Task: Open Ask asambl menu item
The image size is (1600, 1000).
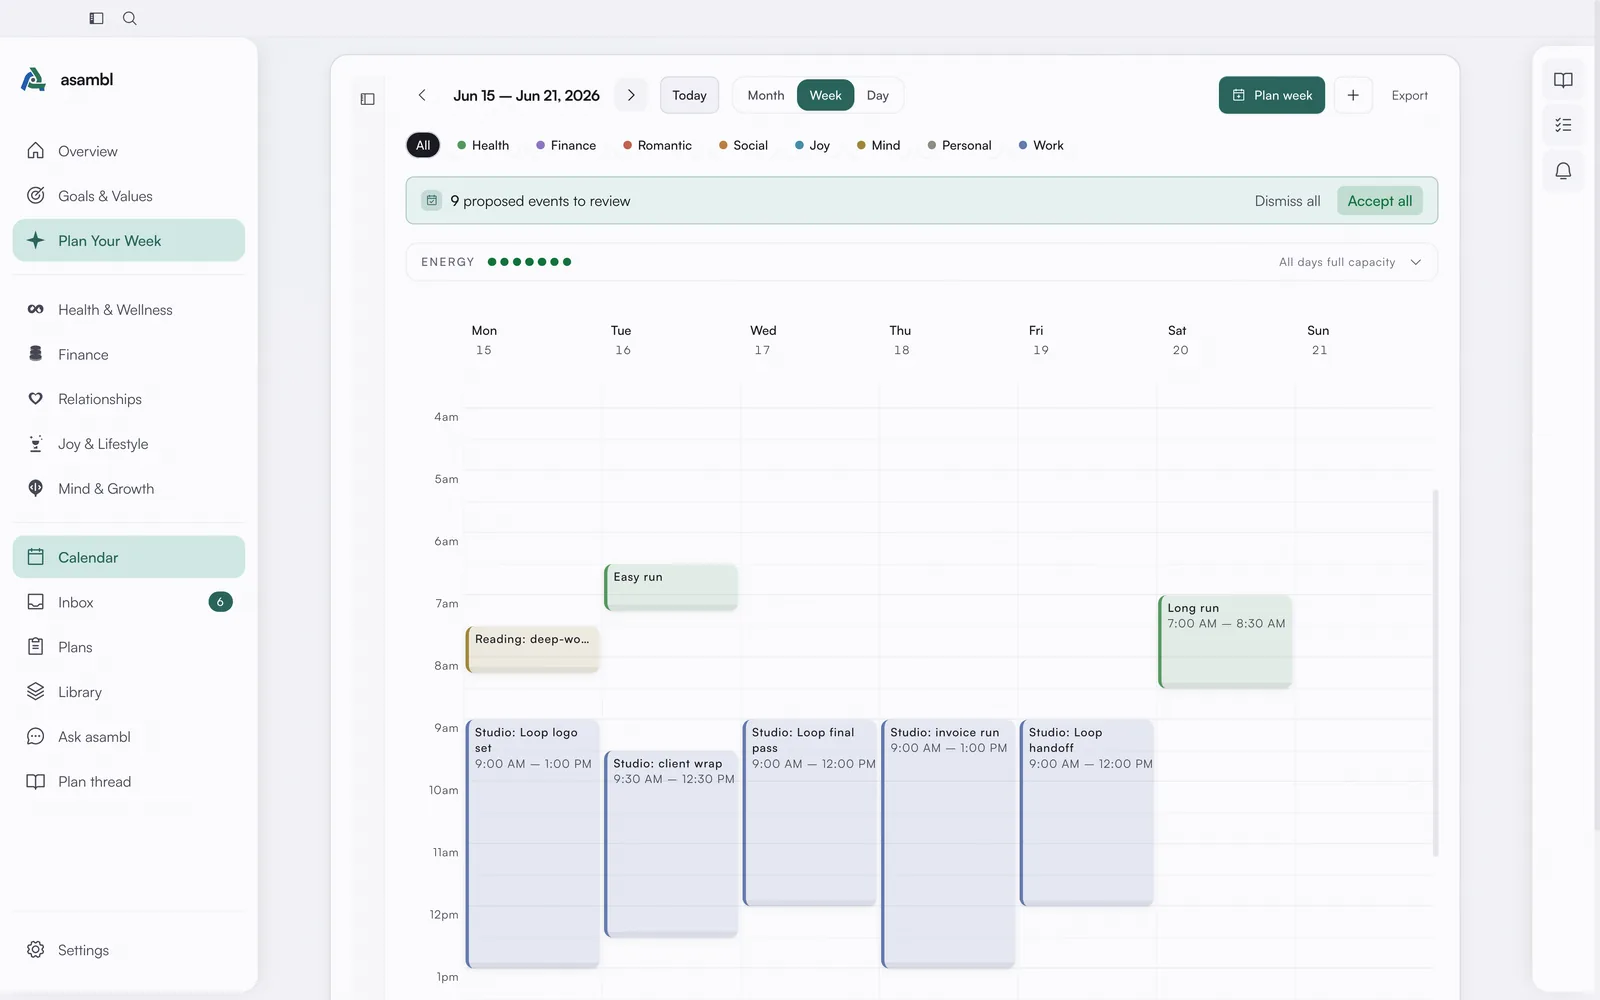Action: point(129,737)
